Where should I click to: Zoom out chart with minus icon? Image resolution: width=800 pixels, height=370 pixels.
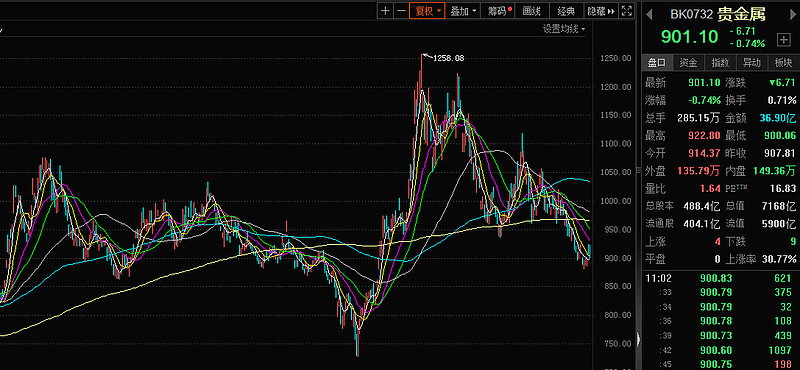point(402,11)
